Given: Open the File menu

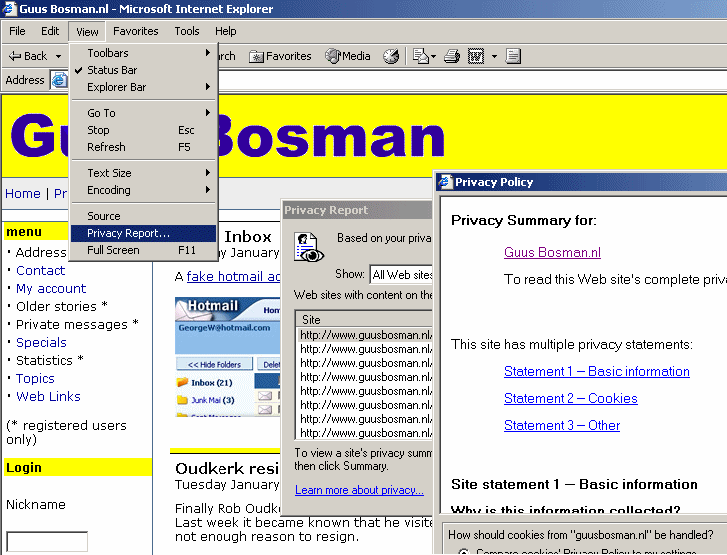Looking at the screenshot, I should click(17, 31).
